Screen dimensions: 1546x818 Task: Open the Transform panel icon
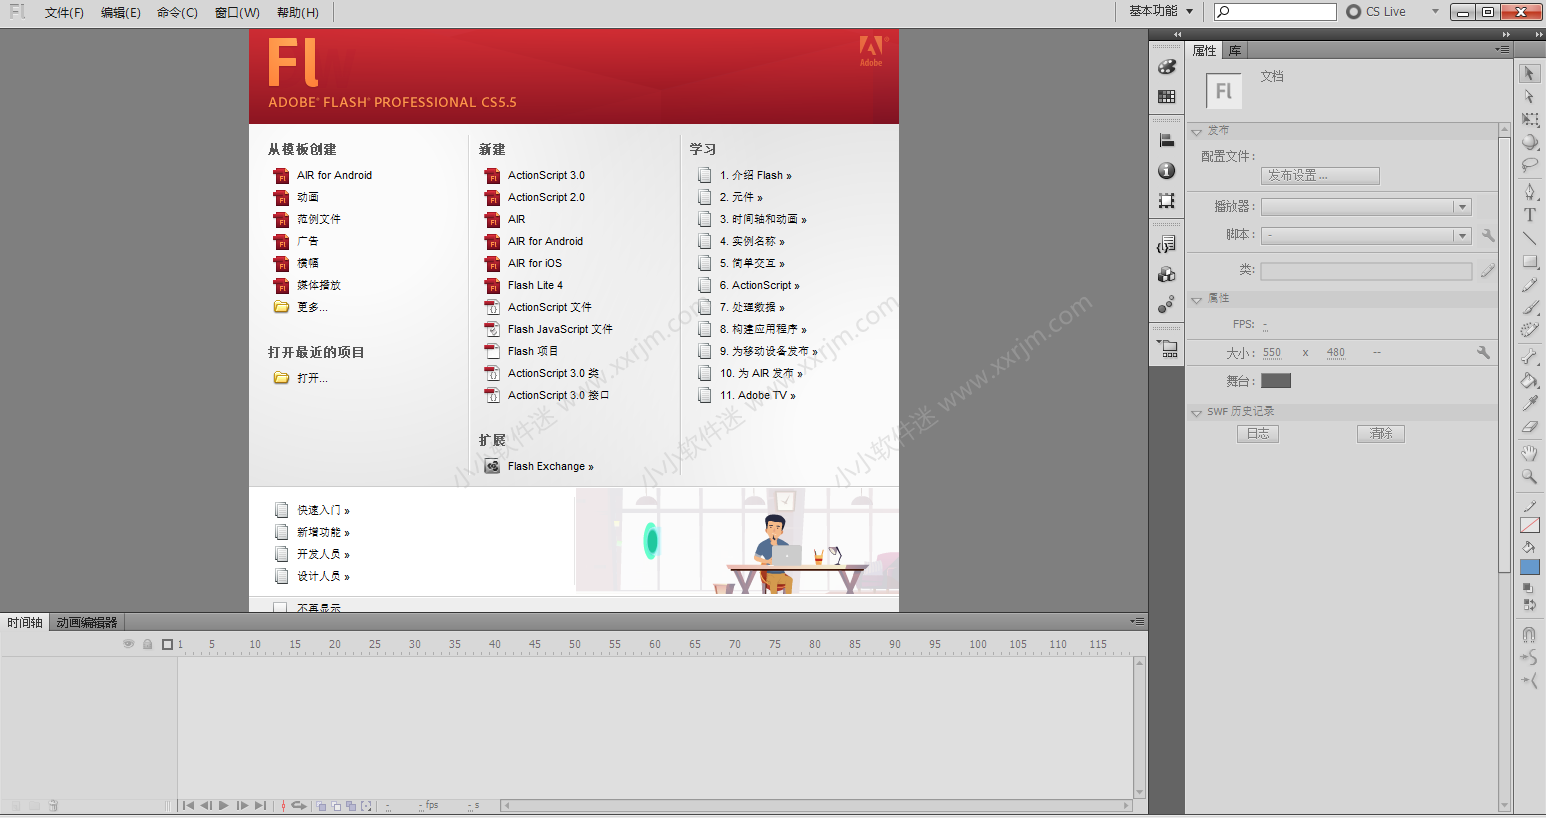1166,201
